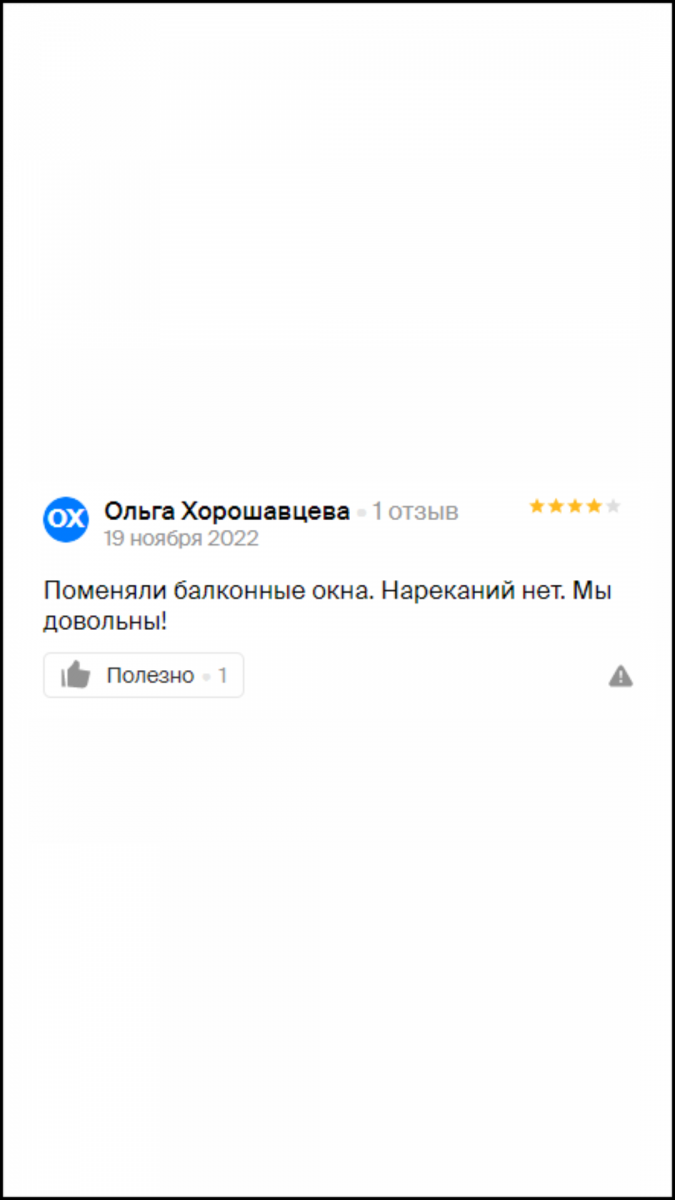This screenshot has height=1200, width=675.
Task: Click the word "довольны!" in review
Action: (x=105, y=622)
